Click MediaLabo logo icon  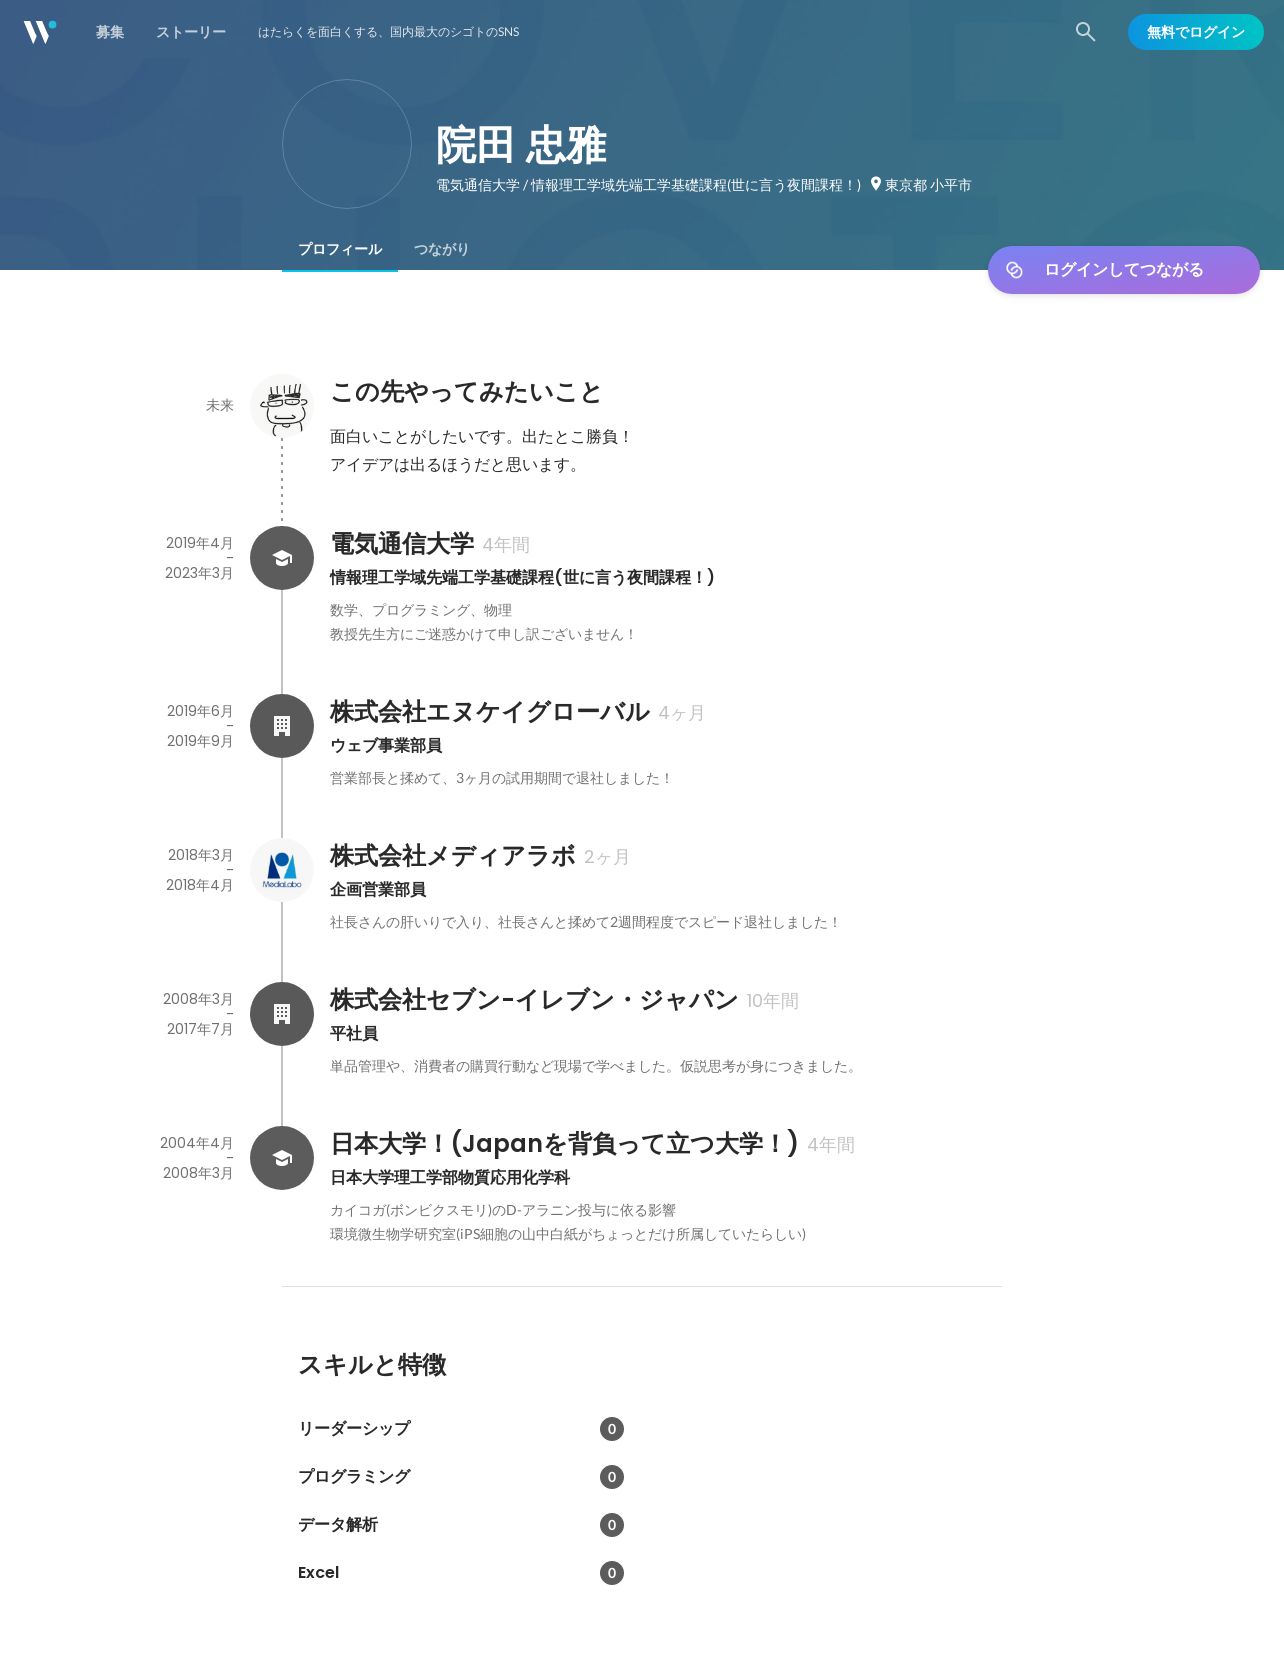click(x=282, y=870)
